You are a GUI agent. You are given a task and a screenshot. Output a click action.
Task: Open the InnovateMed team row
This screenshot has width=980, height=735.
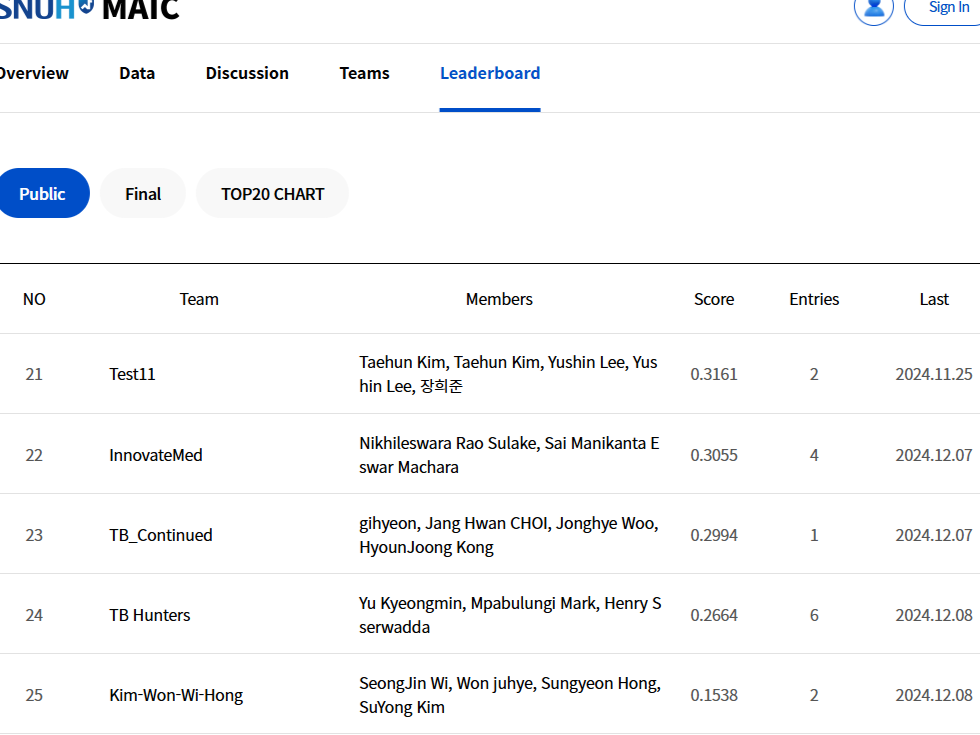click(156, 455)
